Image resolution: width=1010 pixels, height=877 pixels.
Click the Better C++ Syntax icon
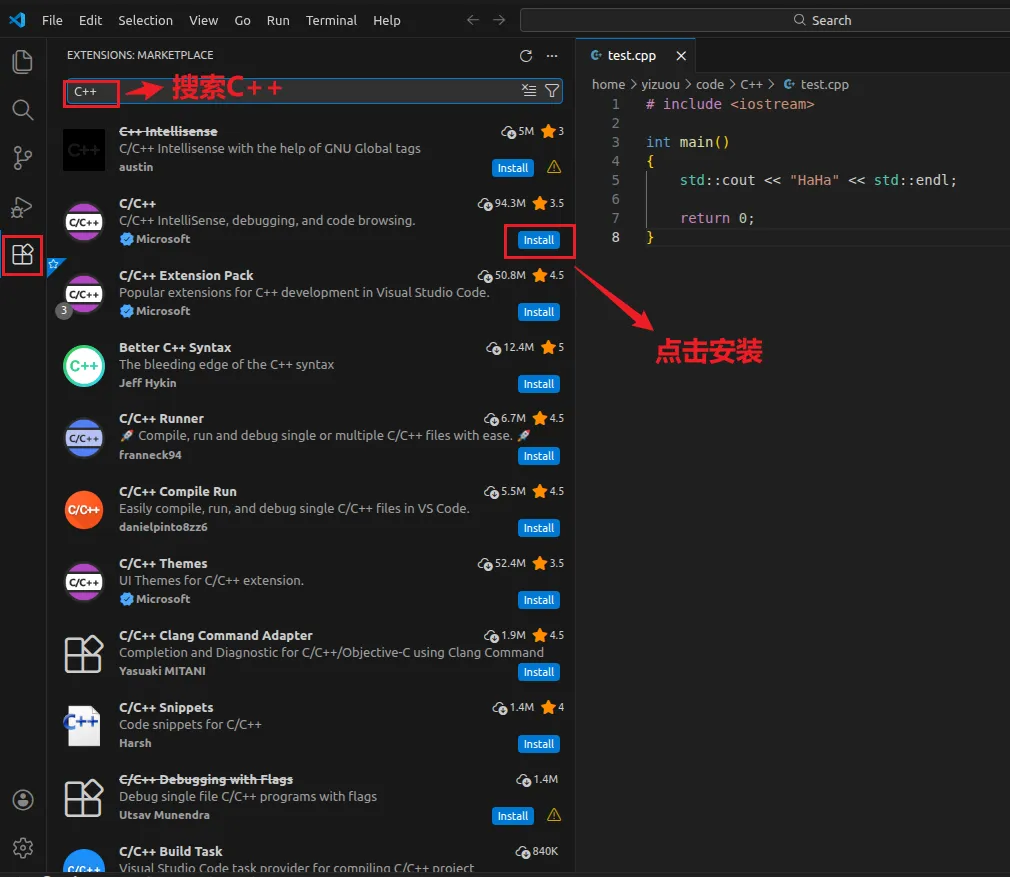pyautogui.click(x=84, y=366)
